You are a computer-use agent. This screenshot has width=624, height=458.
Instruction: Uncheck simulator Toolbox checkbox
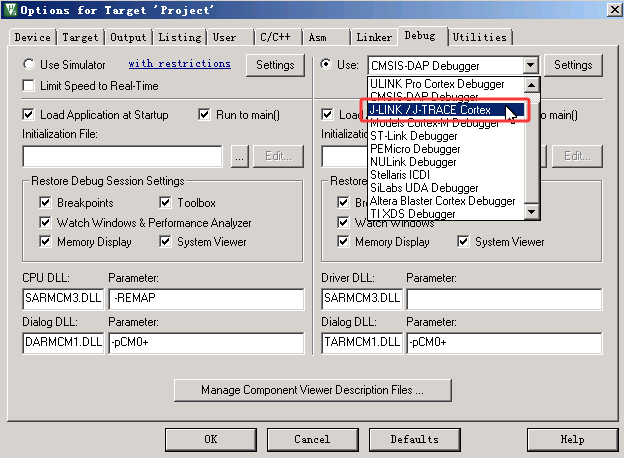pyautogui.click(x=165, y=203)
